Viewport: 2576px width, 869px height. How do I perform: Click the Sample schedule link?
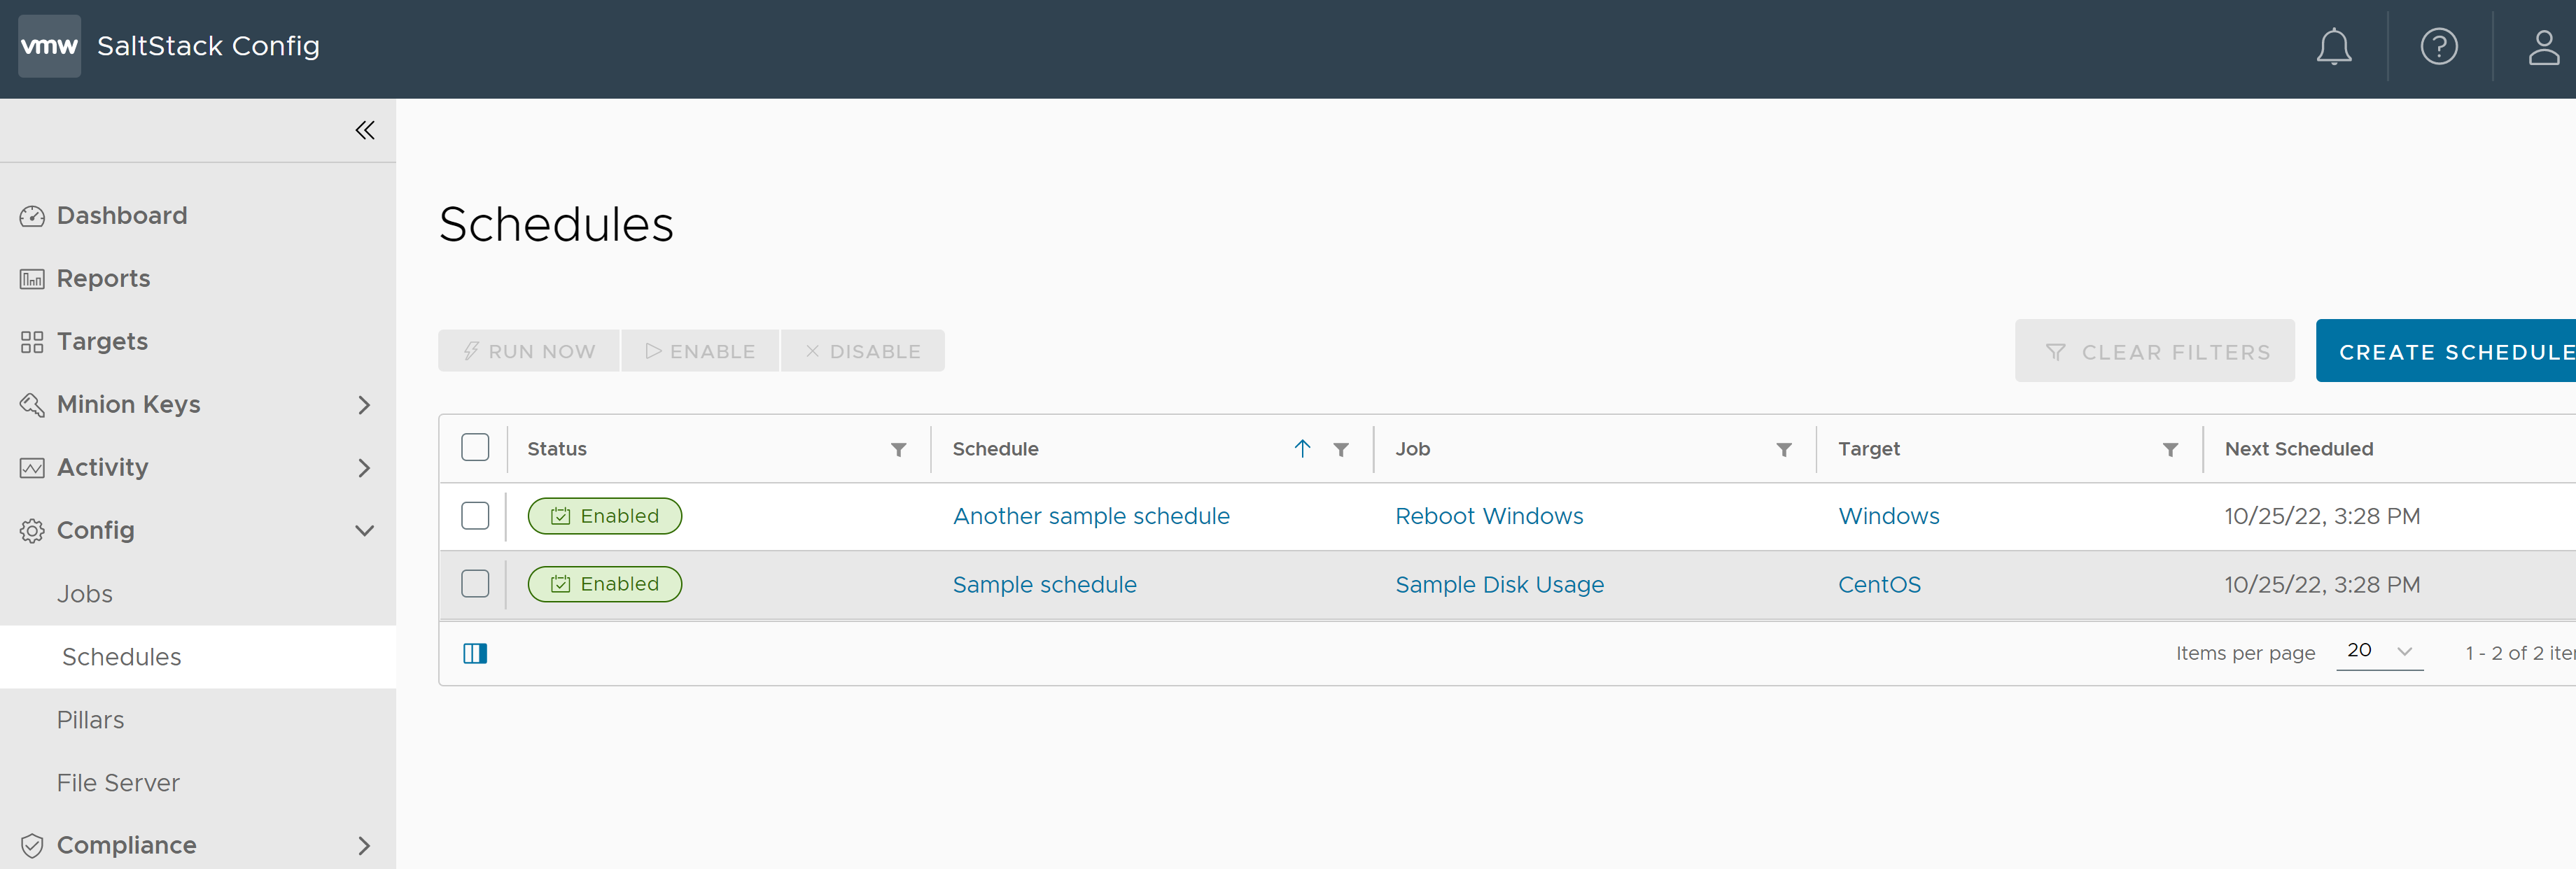(1045, 583)
